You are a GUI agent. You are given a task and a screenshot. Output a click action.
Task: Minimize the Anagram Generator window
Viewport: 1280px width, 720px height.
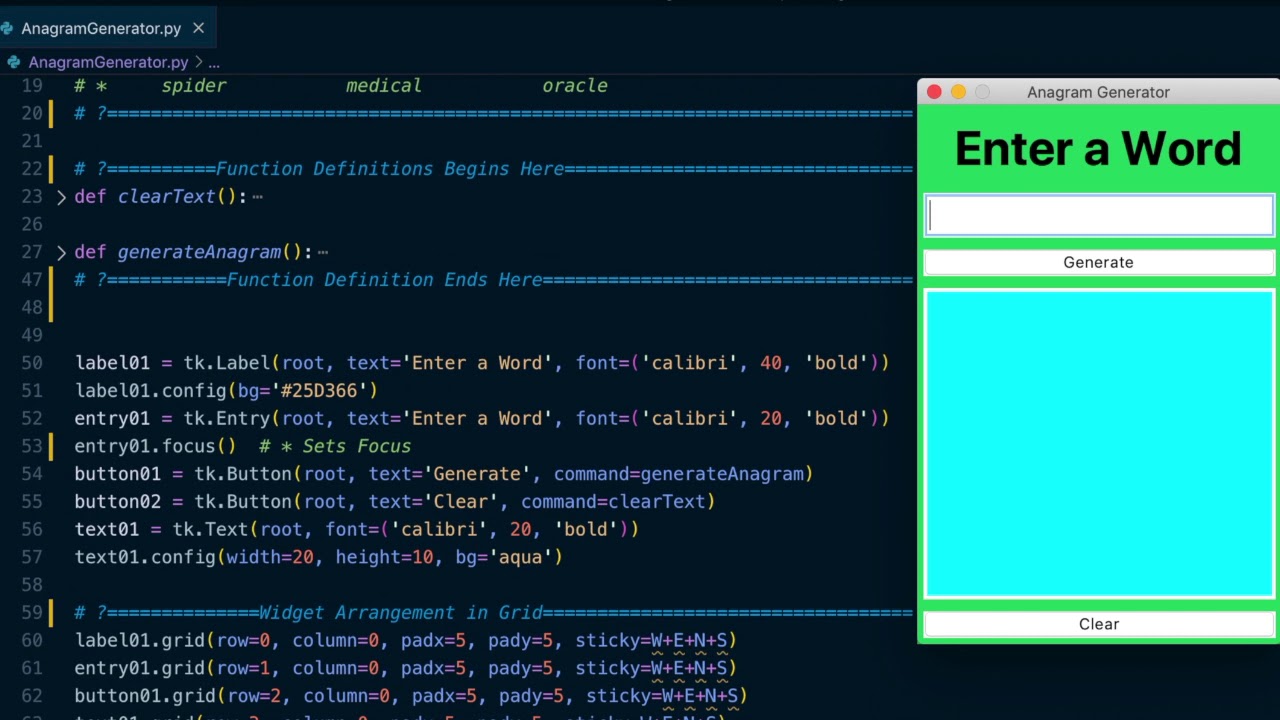pyautogui.click(x=958, y=92)
